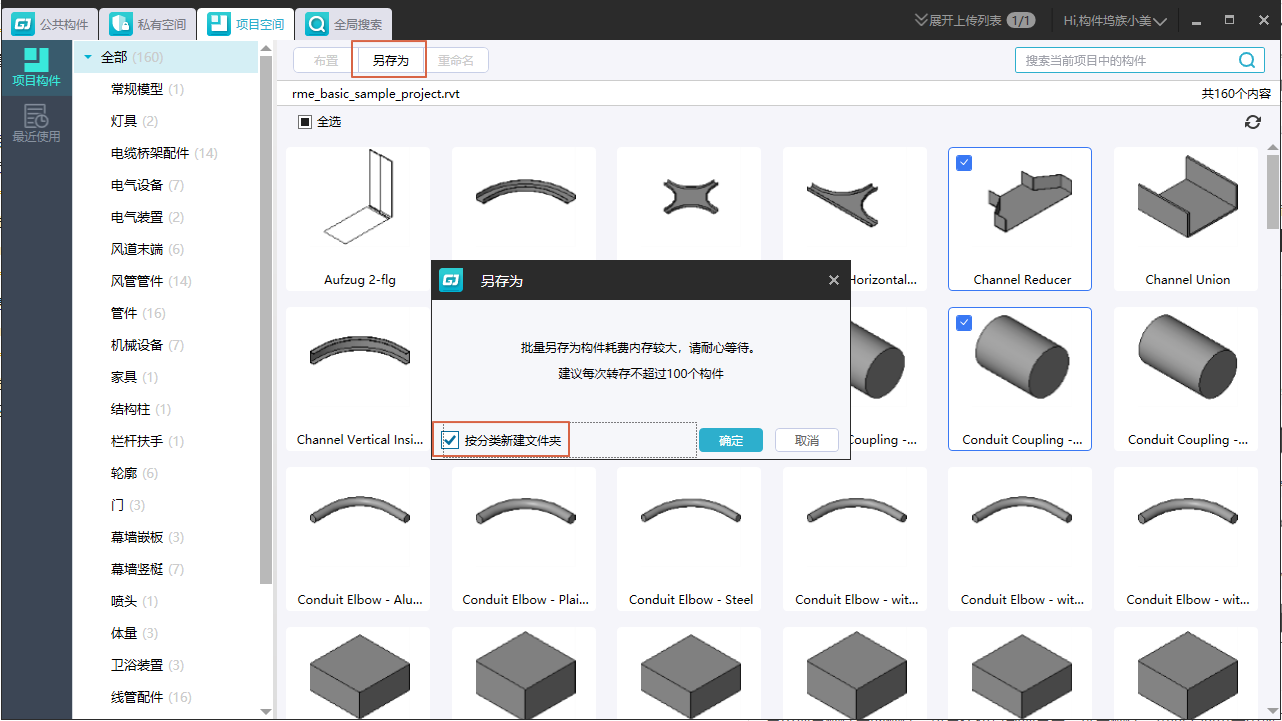Uncheck the checked Conduit Coupling item checkbox
1282x721 pixels.
(965, 322)
